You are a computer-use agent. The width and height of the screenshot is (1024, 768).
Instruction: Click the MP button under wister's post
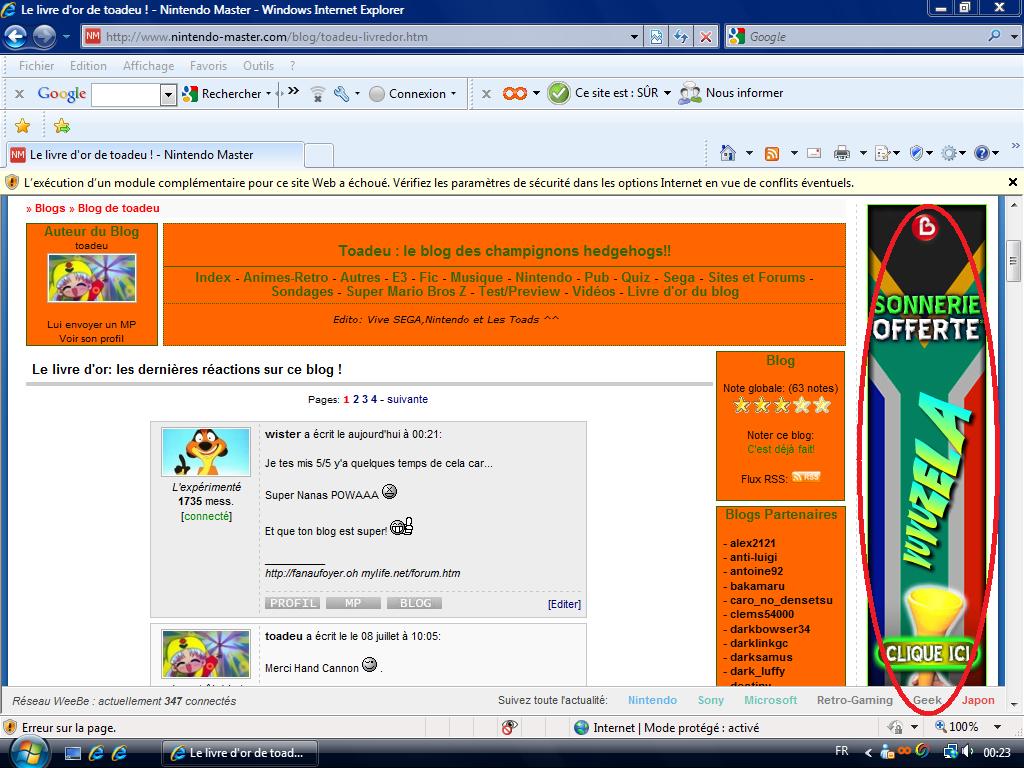tap(353, 603)
